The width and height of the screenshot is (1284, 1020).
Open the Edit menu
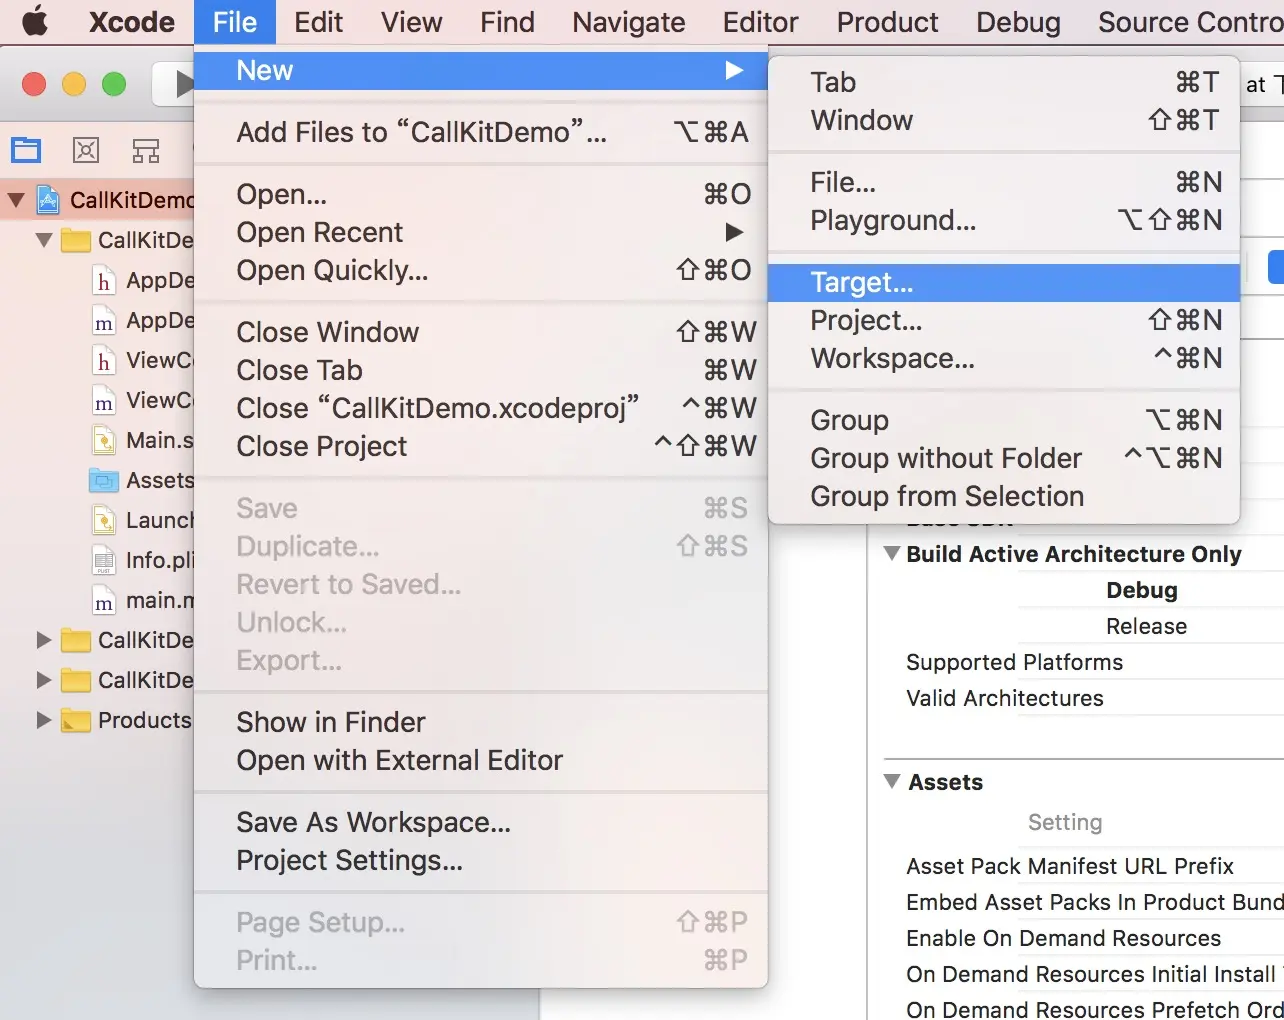click(318, 22)
